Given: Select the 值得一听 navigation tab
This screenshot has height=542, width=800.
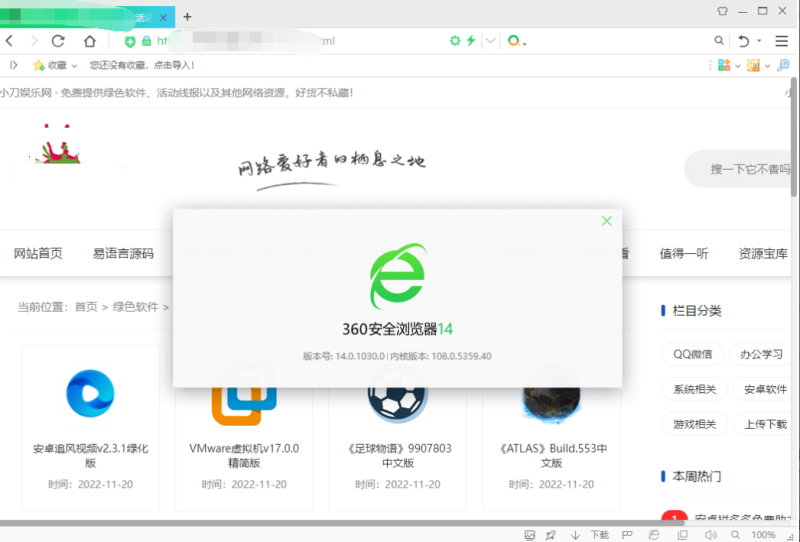Looking at the screenshot, I should [x=684, y=254].
